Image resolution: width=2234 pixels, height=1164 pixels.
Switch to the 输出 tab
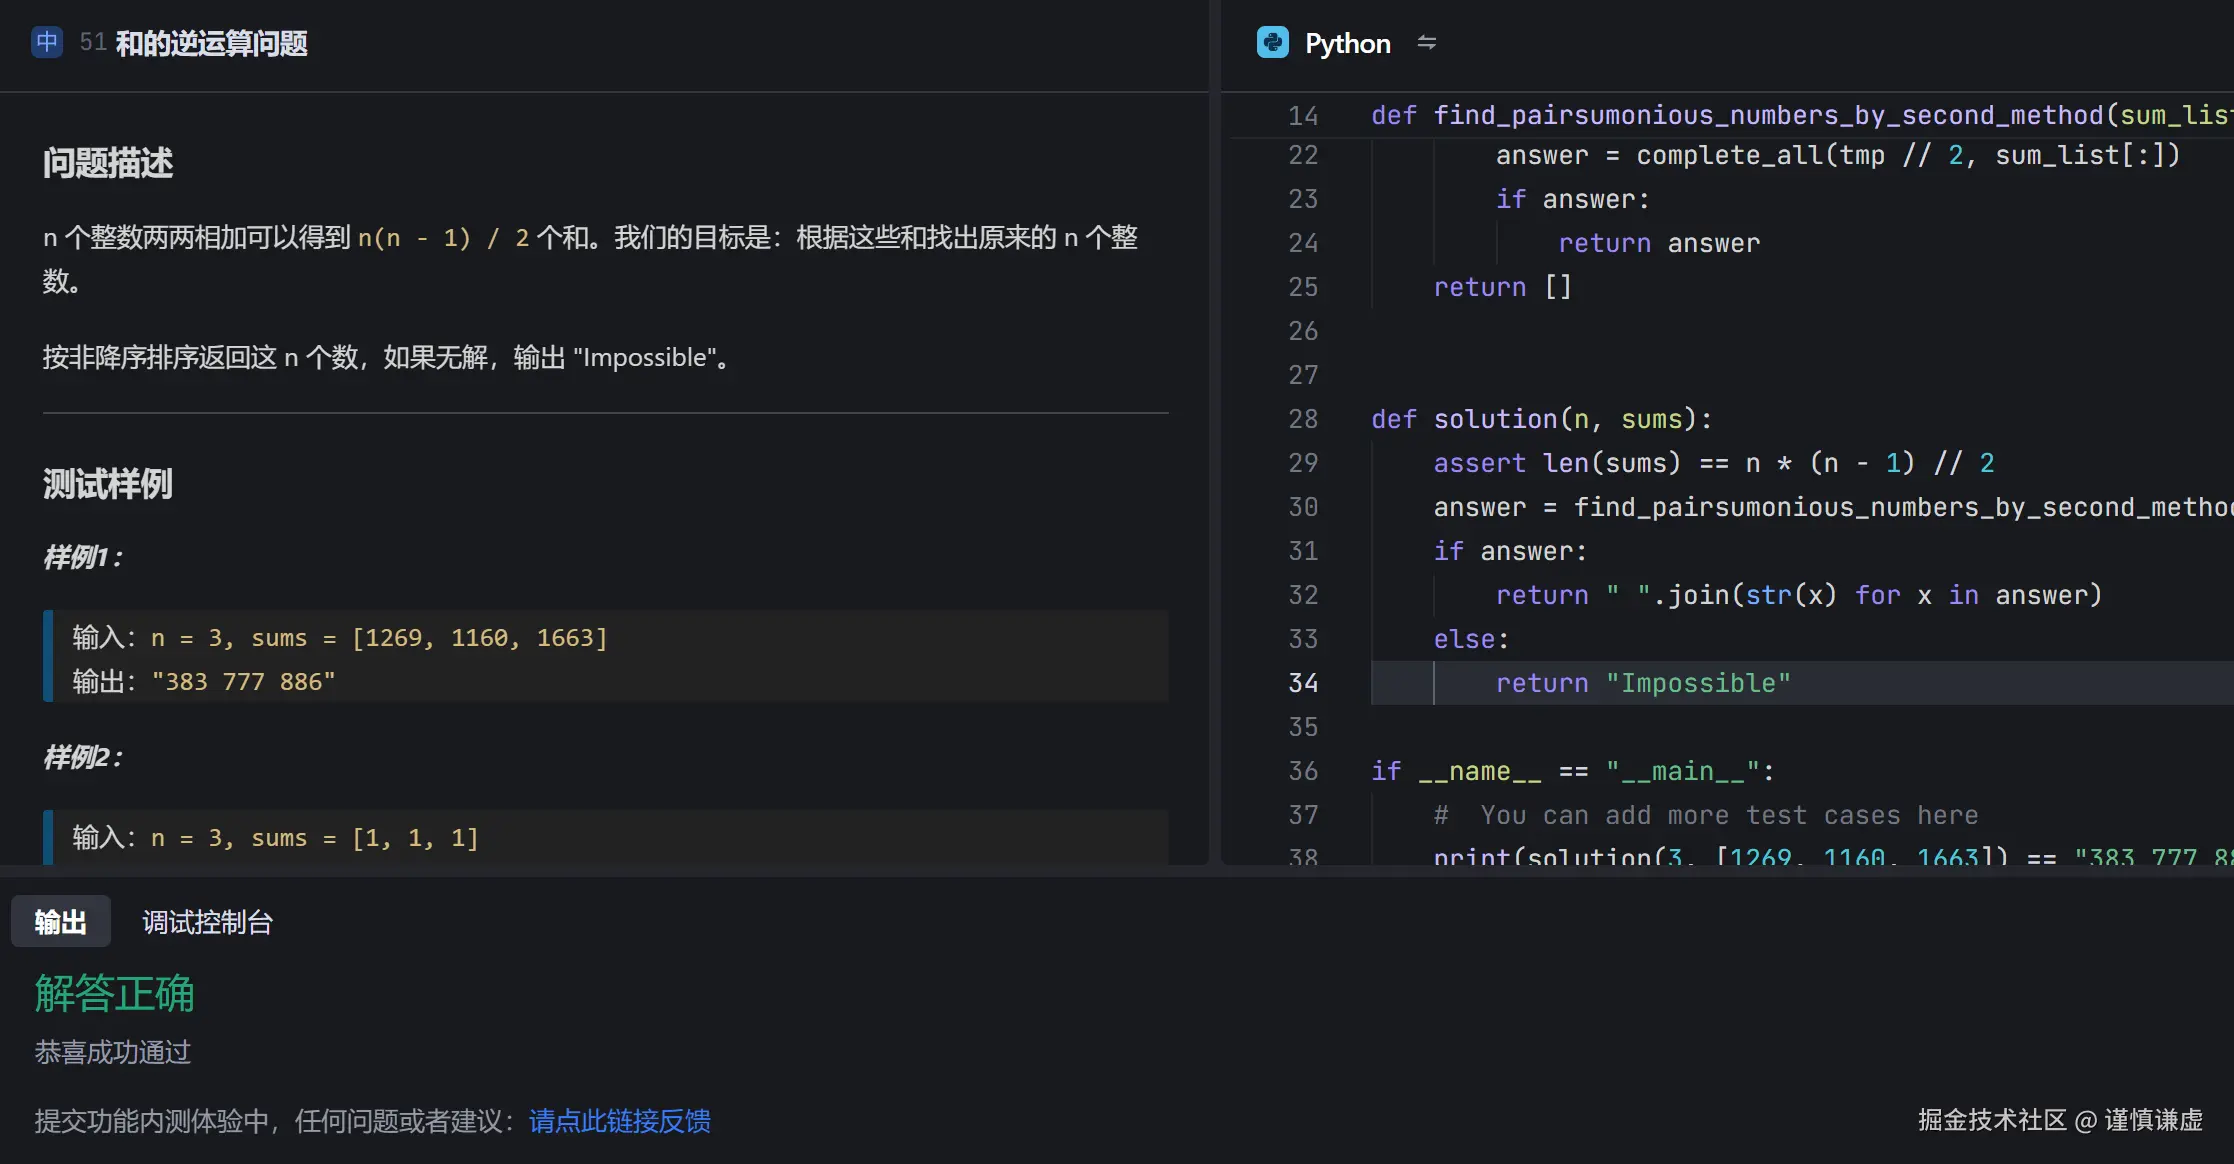pyautogui.click(x=60, y=922)
